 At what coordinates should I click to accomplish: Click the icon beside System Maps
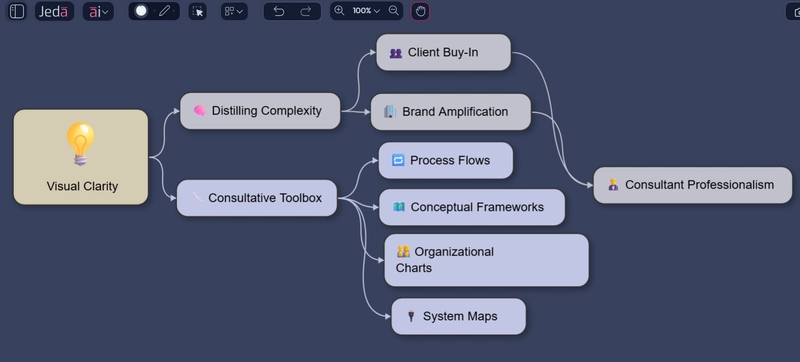(411, 317)
